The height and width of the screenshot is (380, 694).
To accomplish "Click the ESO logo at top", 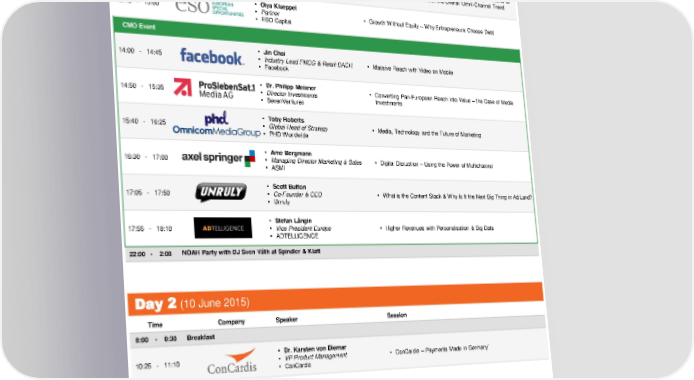I will (x=208, y=7).
